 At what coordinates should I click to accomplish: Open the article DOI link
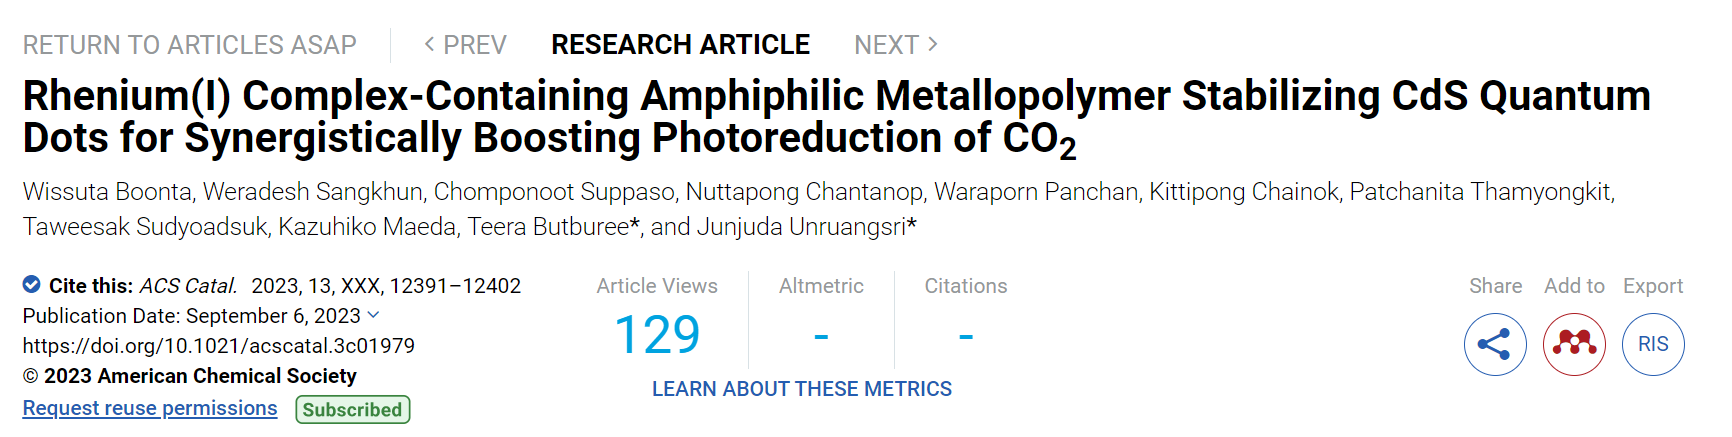point(219,346)
